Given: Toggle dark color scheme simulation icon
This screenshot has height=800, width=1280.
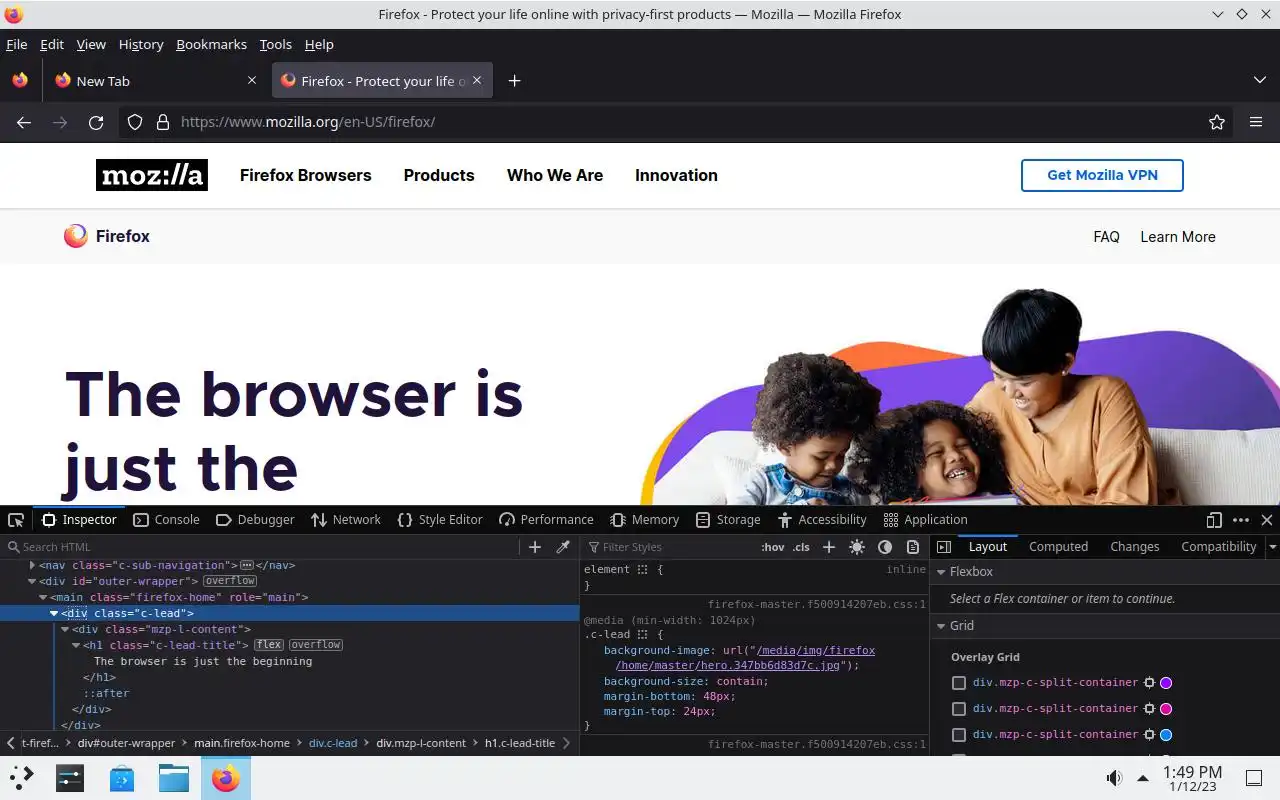Looking at the screenshot, I should pos(885,547).
